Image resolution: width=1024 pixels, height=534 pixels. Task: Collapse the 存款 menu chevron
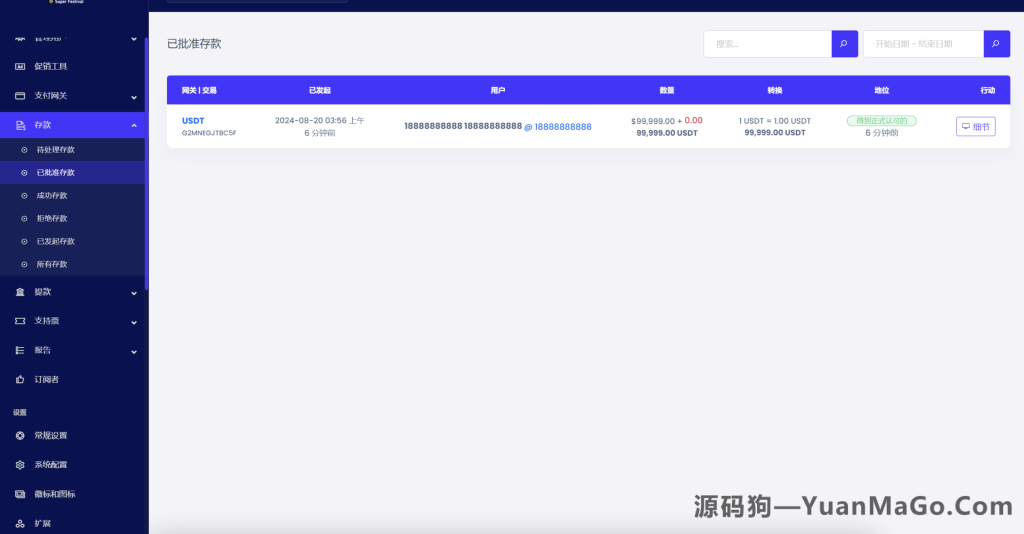click(x=134, y=125)
